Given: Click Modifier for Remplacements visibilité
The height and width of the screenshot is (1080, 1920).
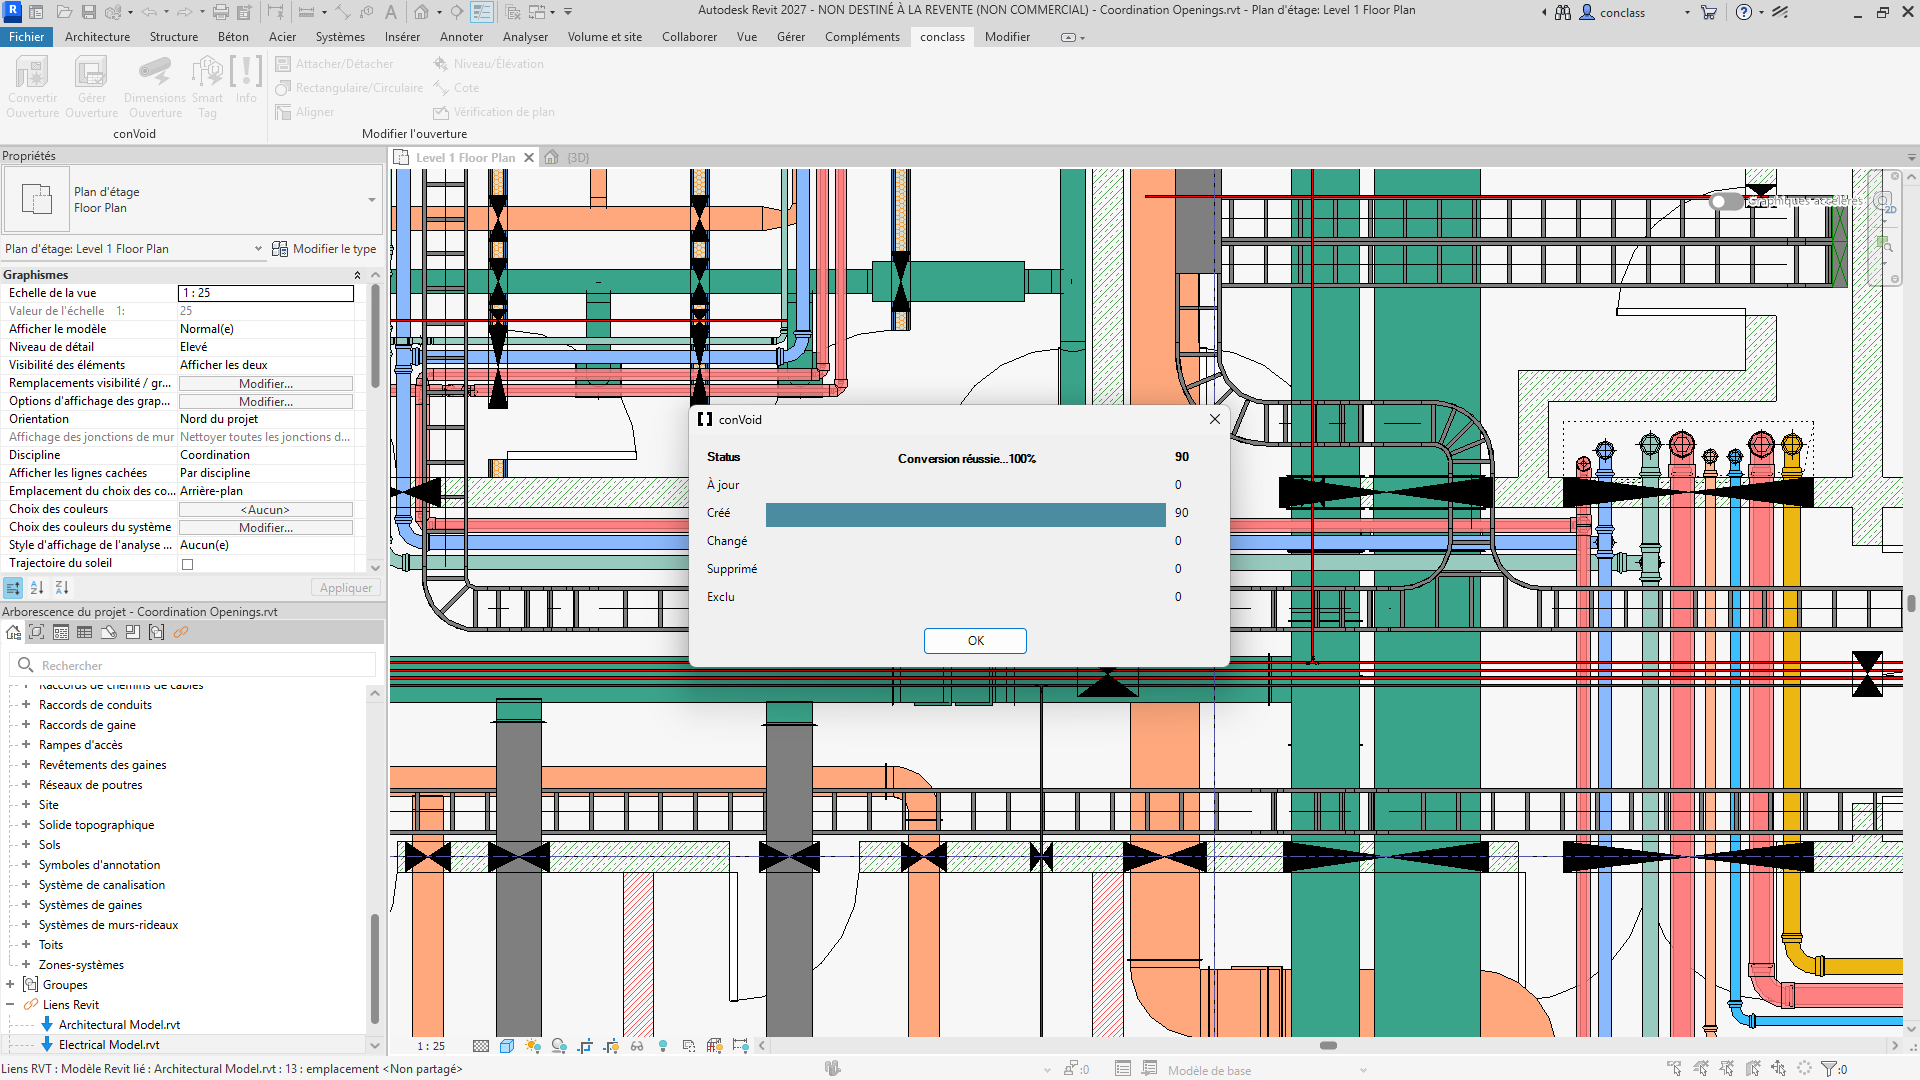Looking at the screenshot, I should tap(266, 384).
